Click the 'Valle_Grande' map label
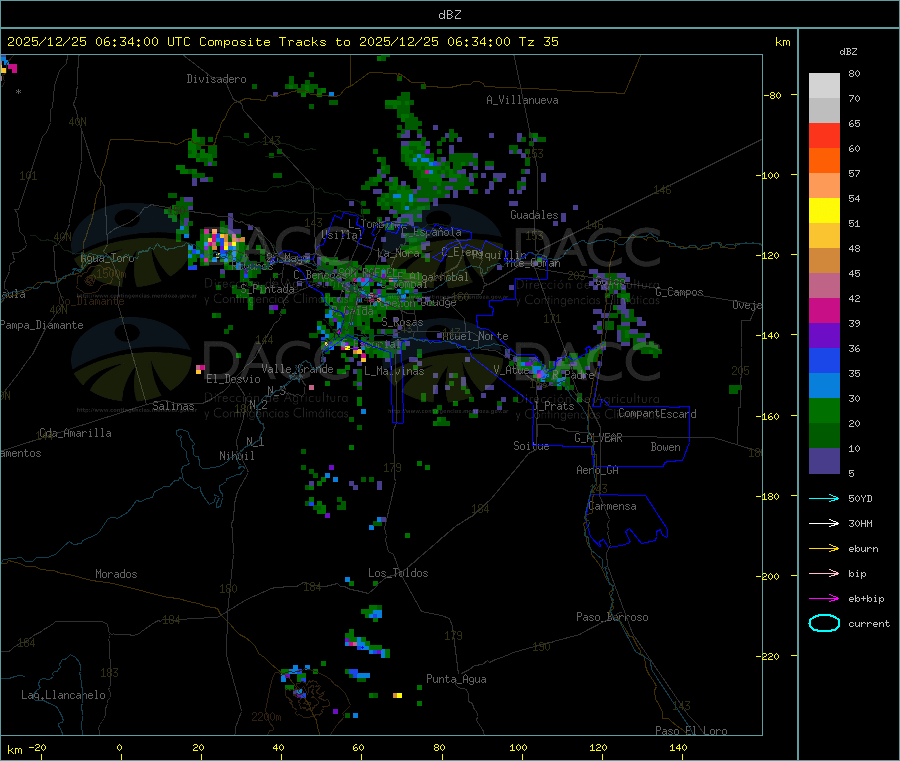This screenshot has height=761, width=900. 297,369
